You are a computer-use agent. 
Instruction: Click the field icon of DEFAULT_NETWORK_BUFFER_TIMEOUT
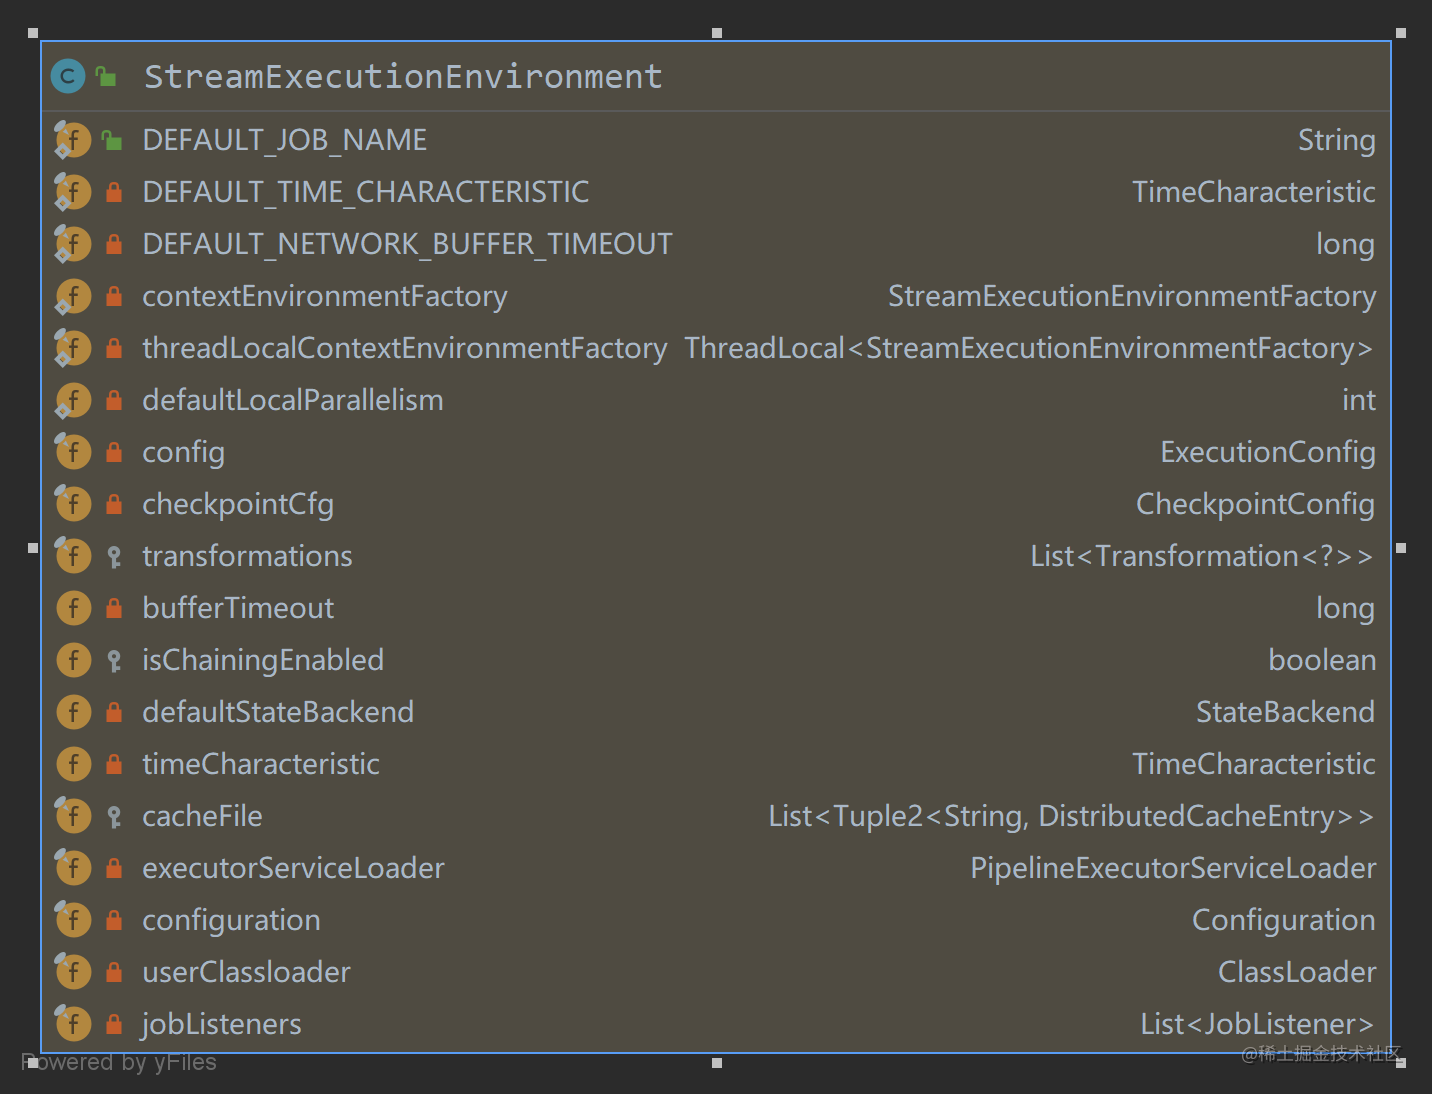pyautogui.click(x=73, y=244)
